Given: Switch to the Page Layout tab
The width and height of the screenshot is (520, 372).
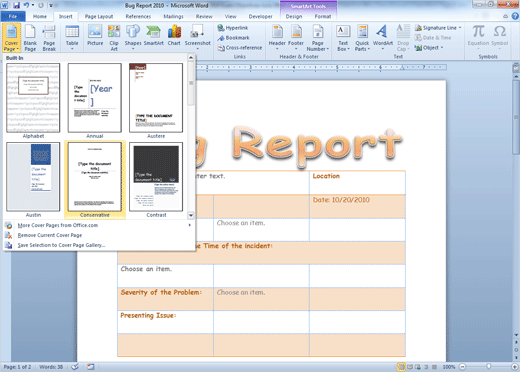Looking at the screenshot, I should (x=99, y=16).
